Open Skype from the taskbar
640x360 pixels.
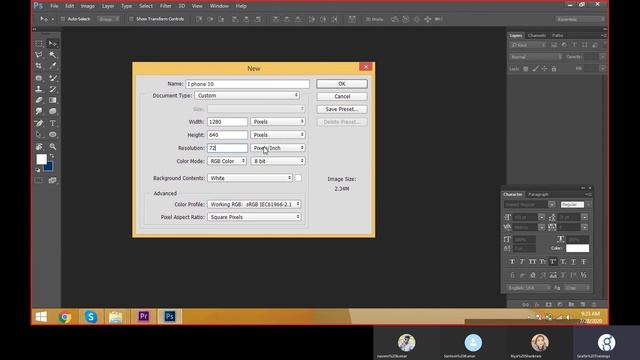point(91,317)
